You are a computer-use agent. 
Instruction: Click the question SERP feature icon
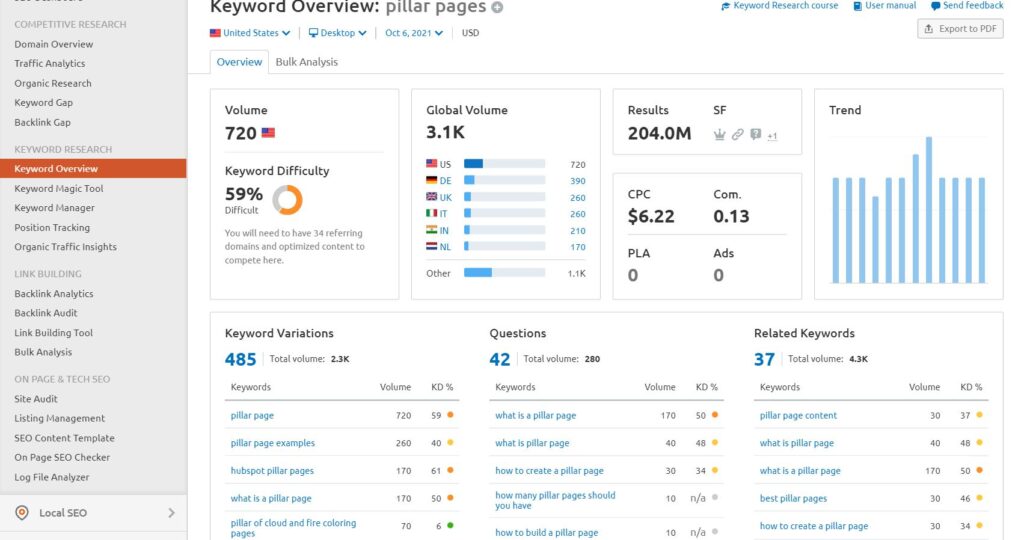coord(756,135)
